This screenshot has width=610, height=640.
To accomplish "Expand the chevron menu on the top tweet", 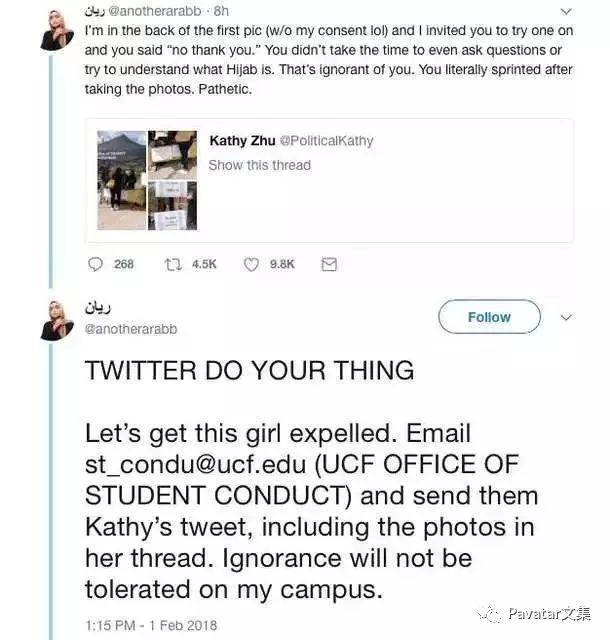I will [567, 12].
